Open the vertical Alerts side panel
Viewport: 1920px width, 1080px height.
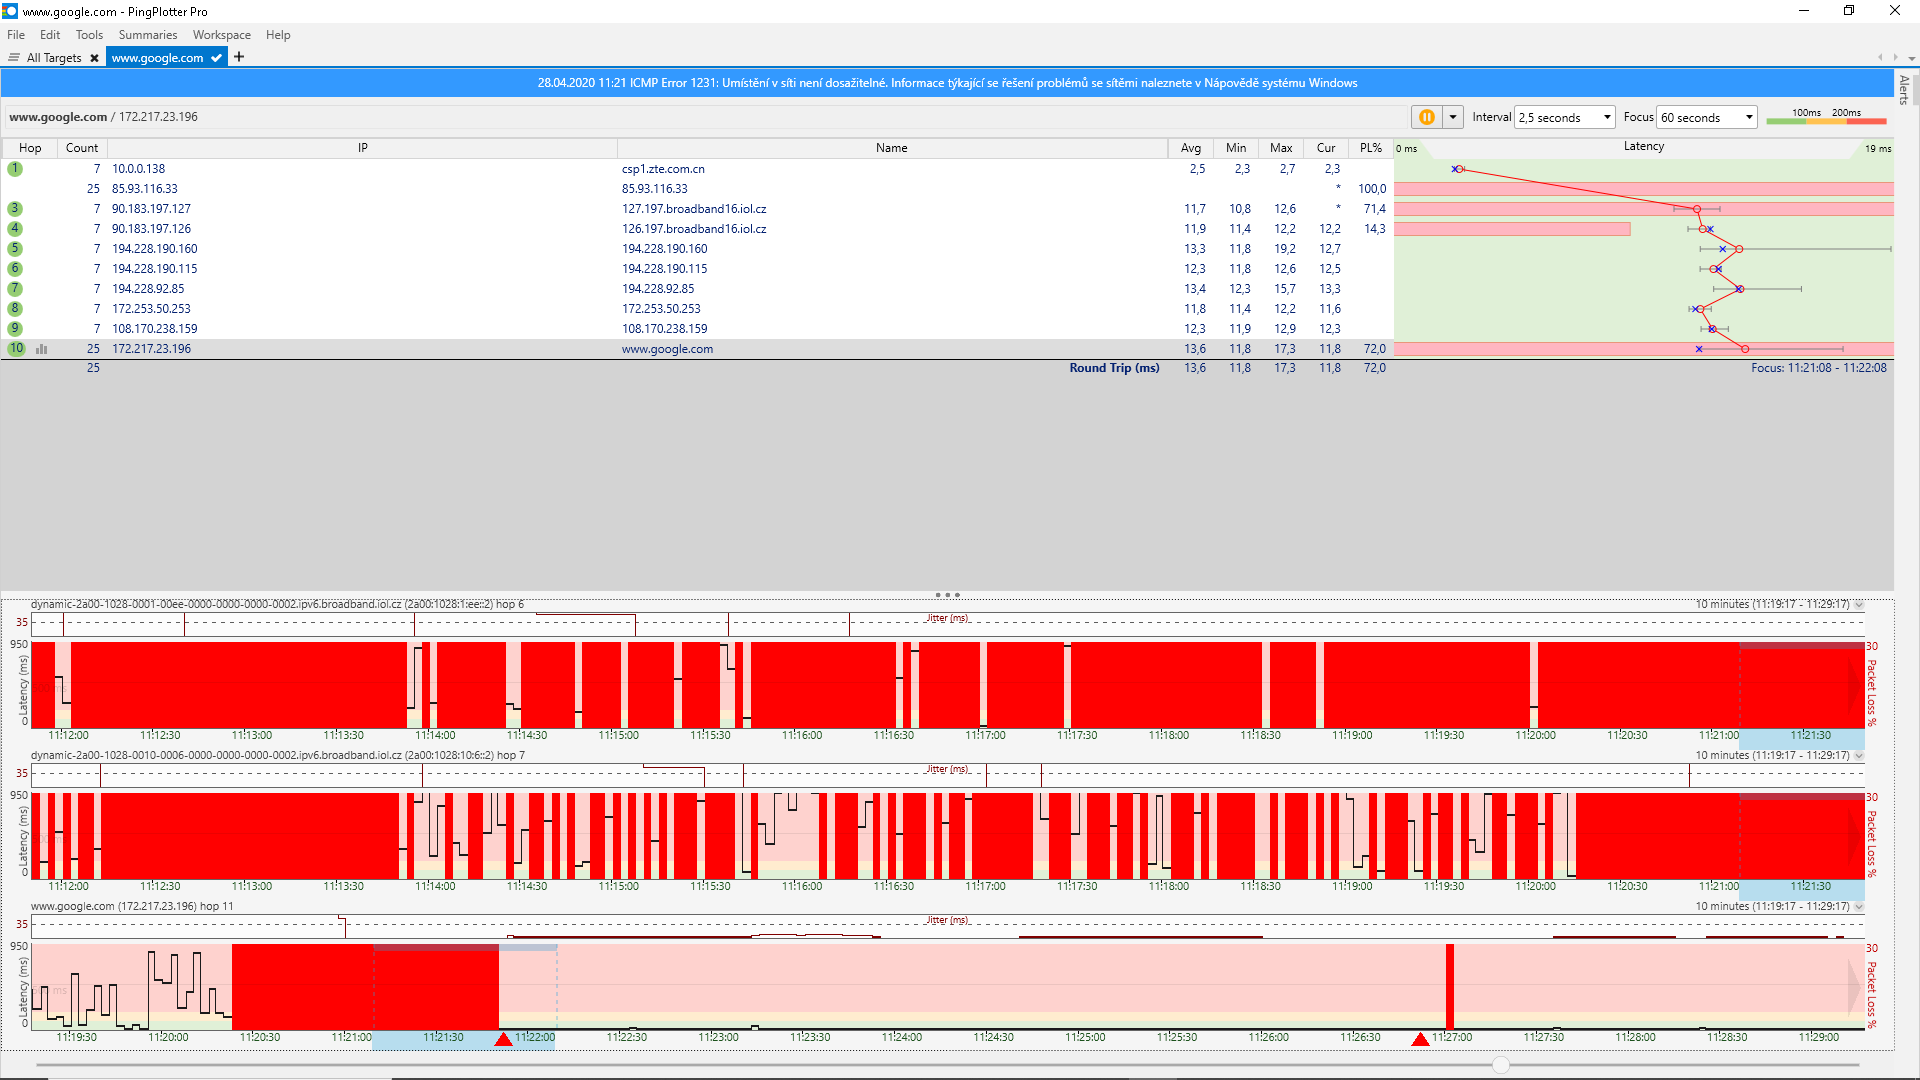click(1904, 90)
